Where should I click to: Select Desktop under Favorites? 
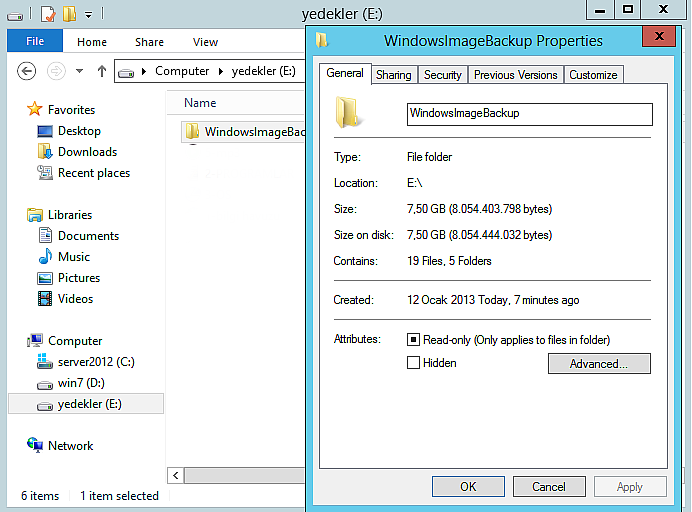(79, 131)
